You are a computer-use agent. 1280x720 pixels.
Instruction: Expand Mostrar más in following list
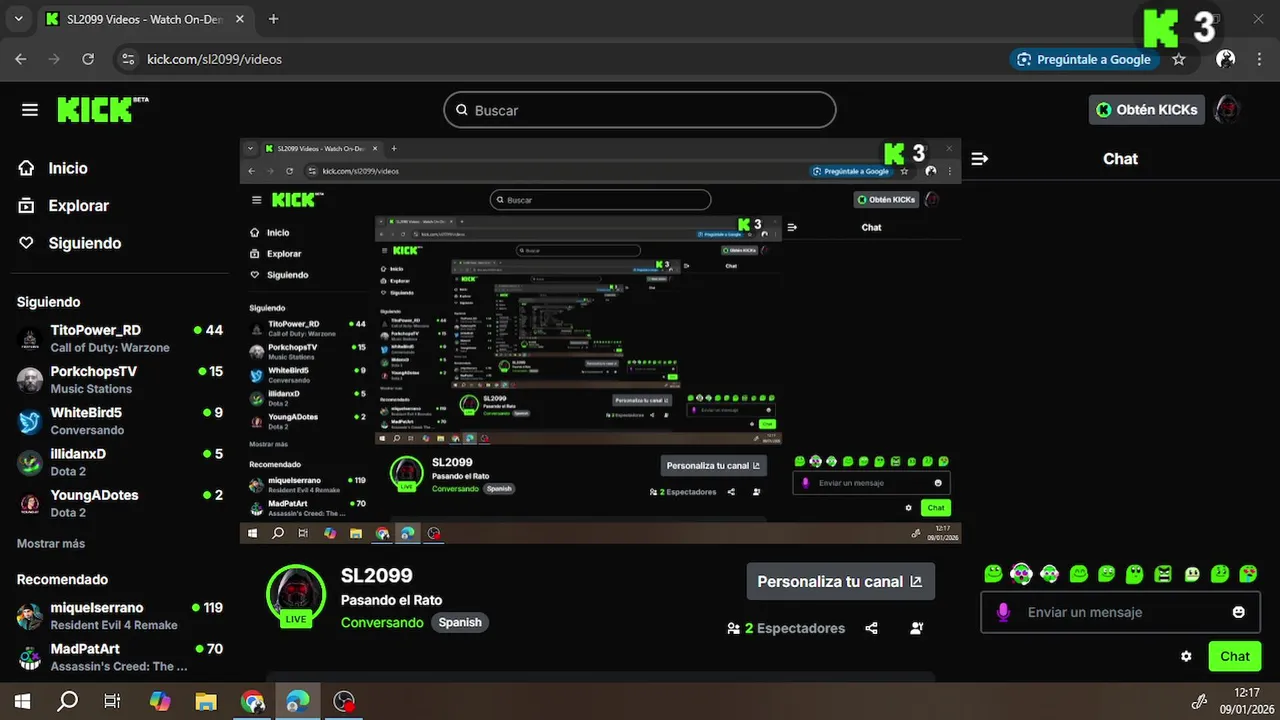point(51,544)
